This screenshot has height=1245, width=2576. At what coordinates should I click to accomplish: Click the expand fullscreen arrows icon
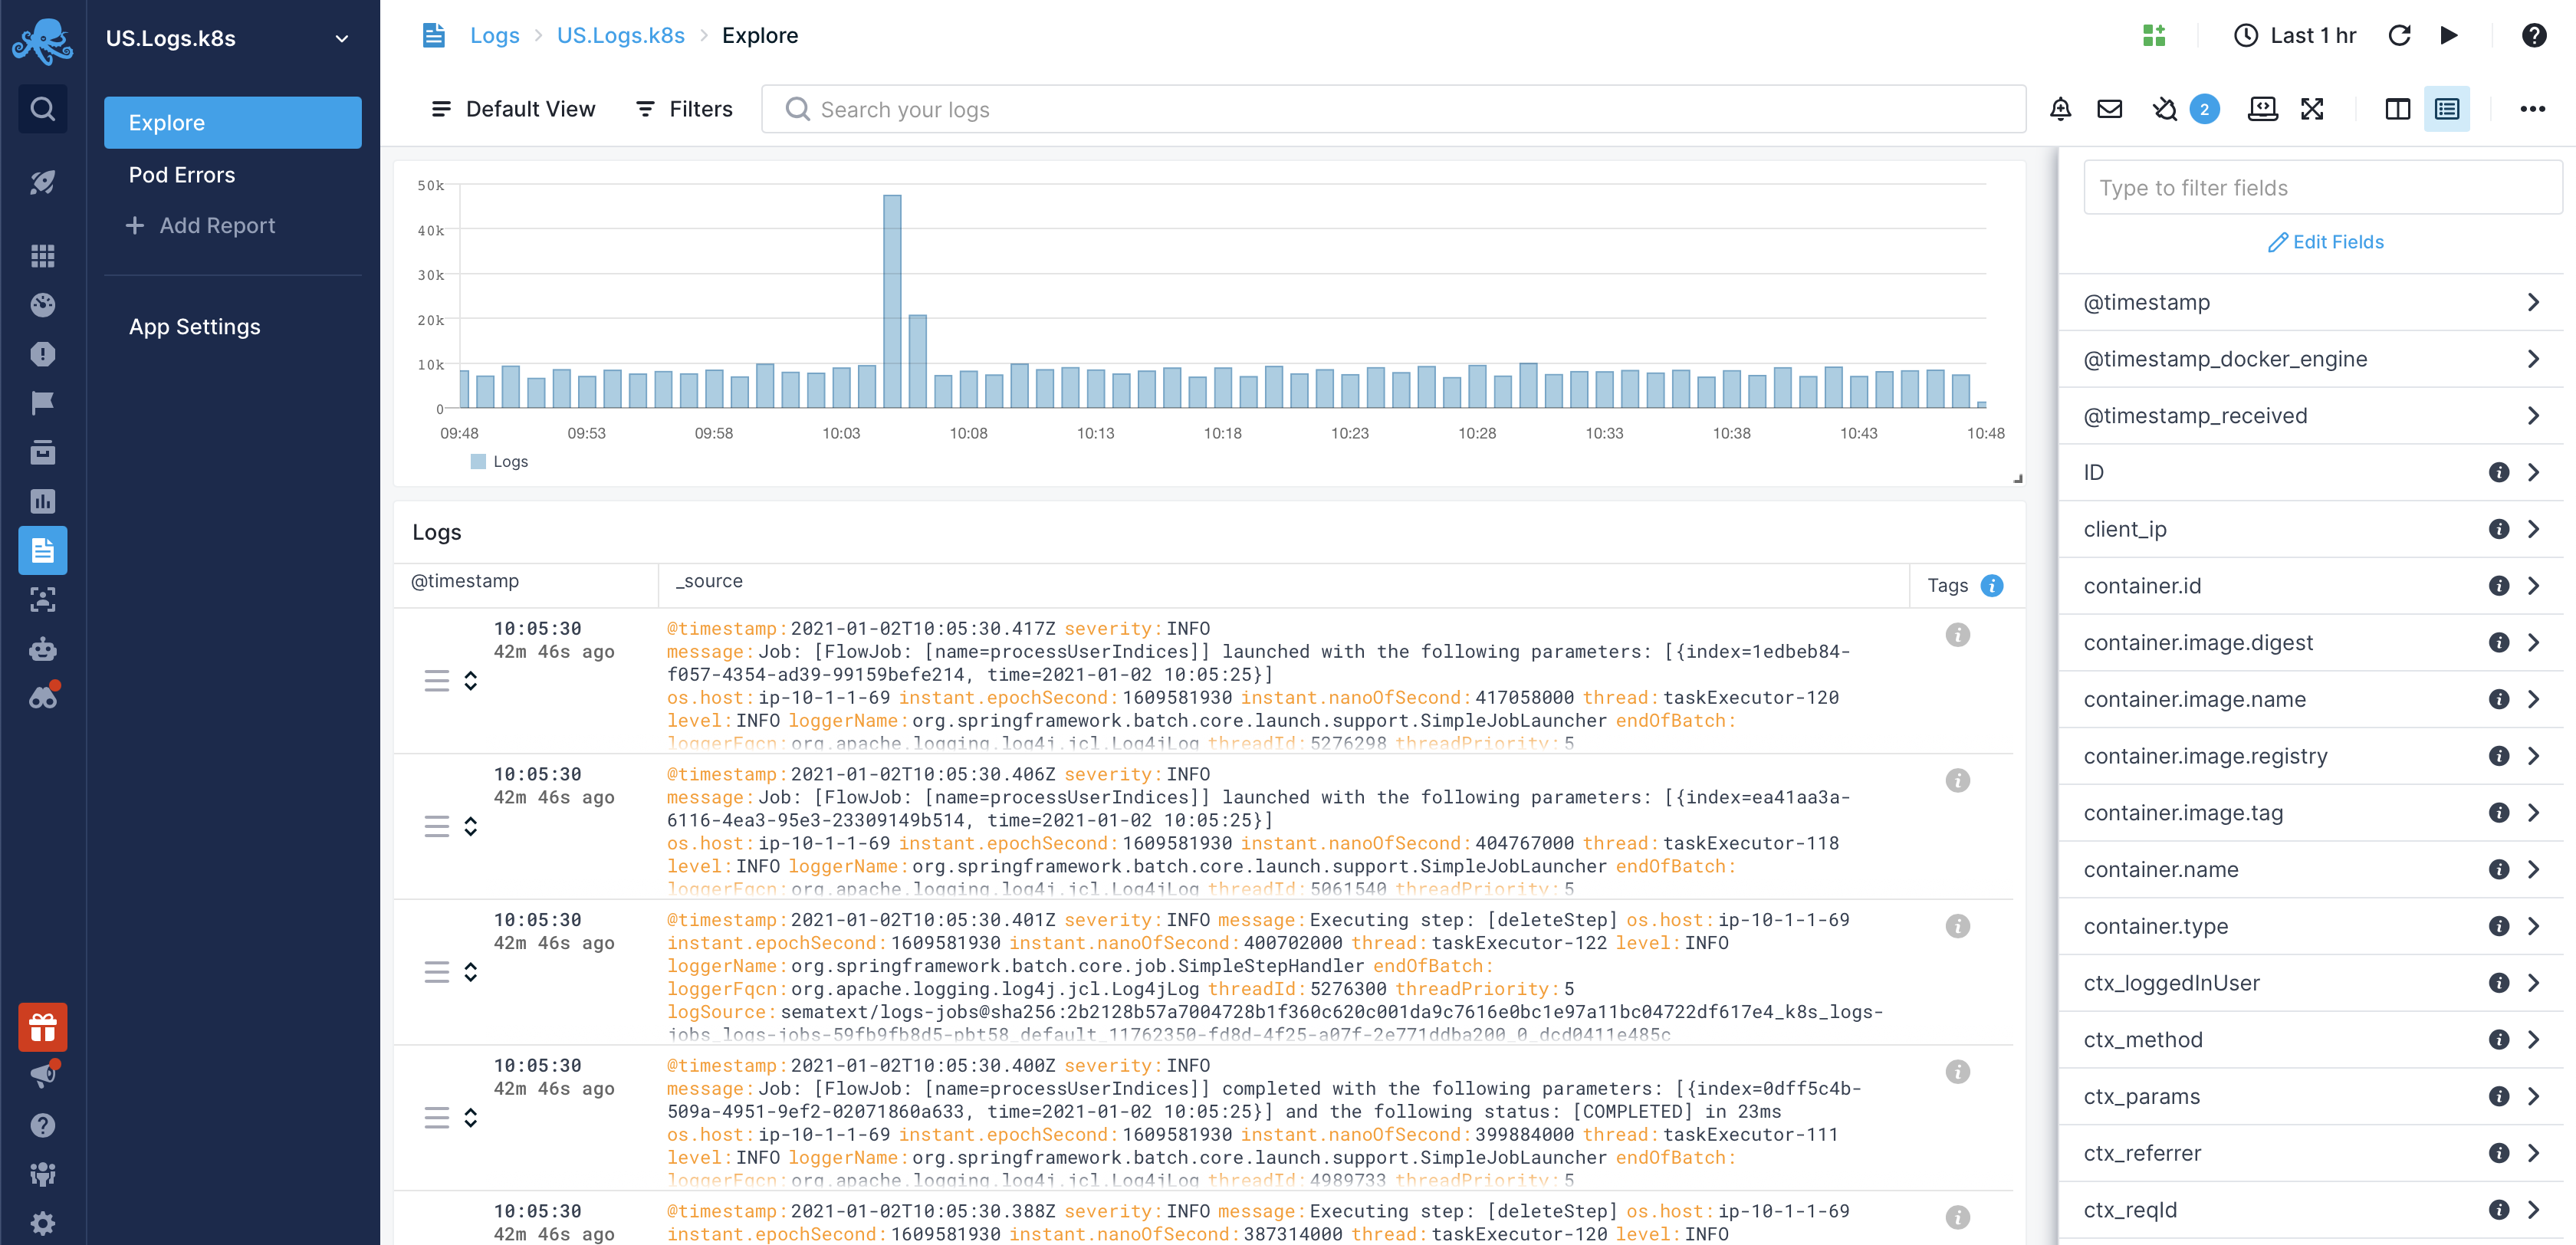pyautogui.click(x=2311, y=109)
